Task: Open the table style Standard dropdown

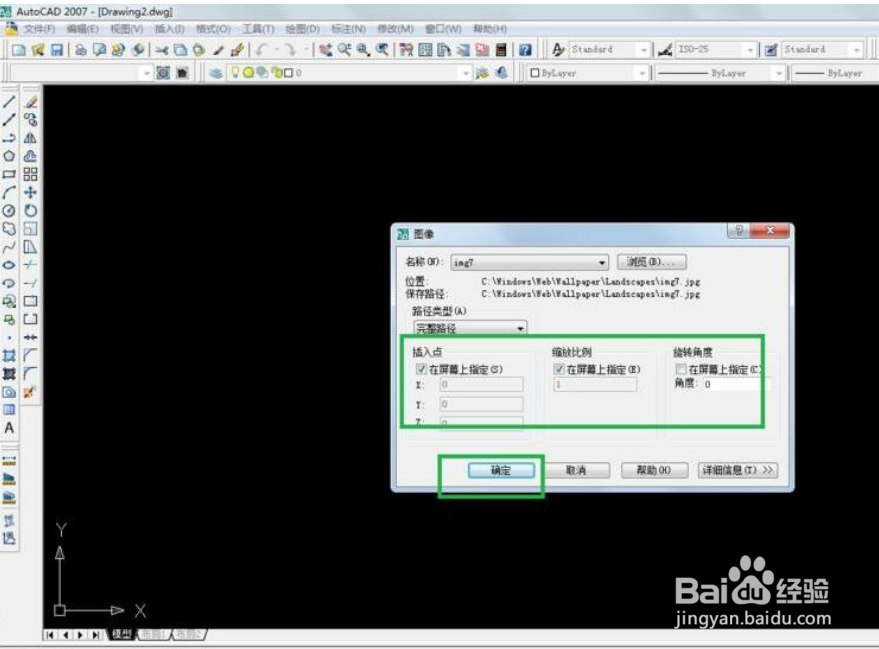Action: tap(856, 50)
